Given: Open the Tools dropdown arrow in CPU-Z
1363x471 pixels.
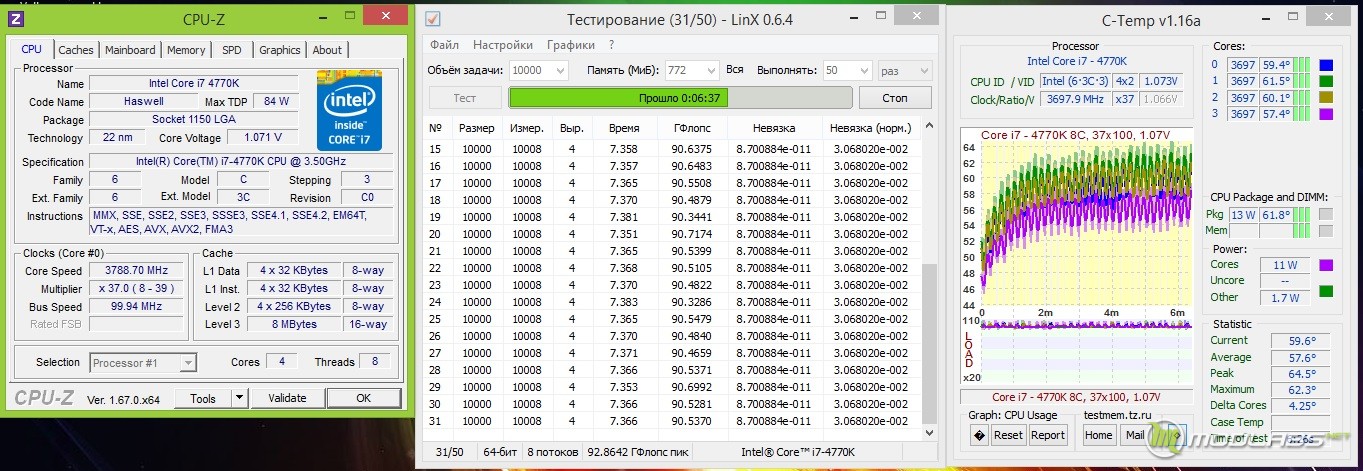Looking at the screenshot, I should click(239, 398).
